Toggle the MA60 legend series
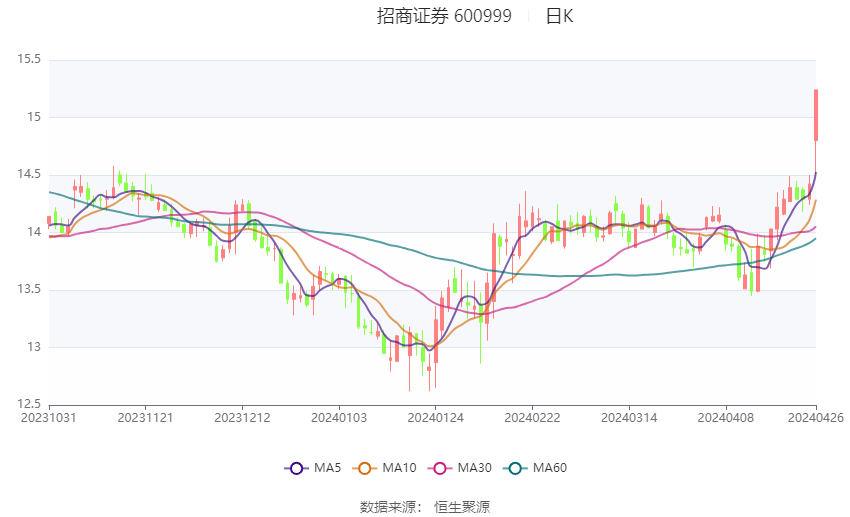 coord(535,468)
